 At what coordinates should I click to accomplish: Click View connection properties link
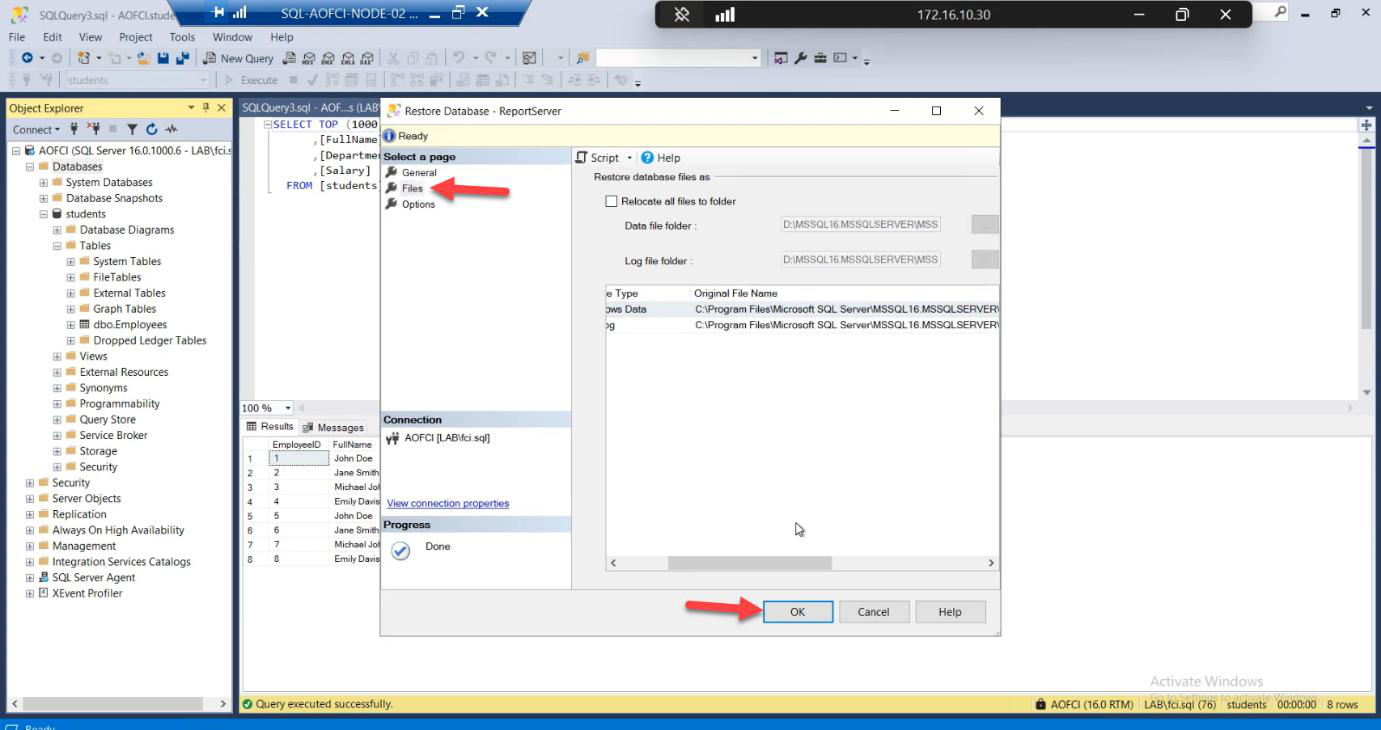coord(448,504)
